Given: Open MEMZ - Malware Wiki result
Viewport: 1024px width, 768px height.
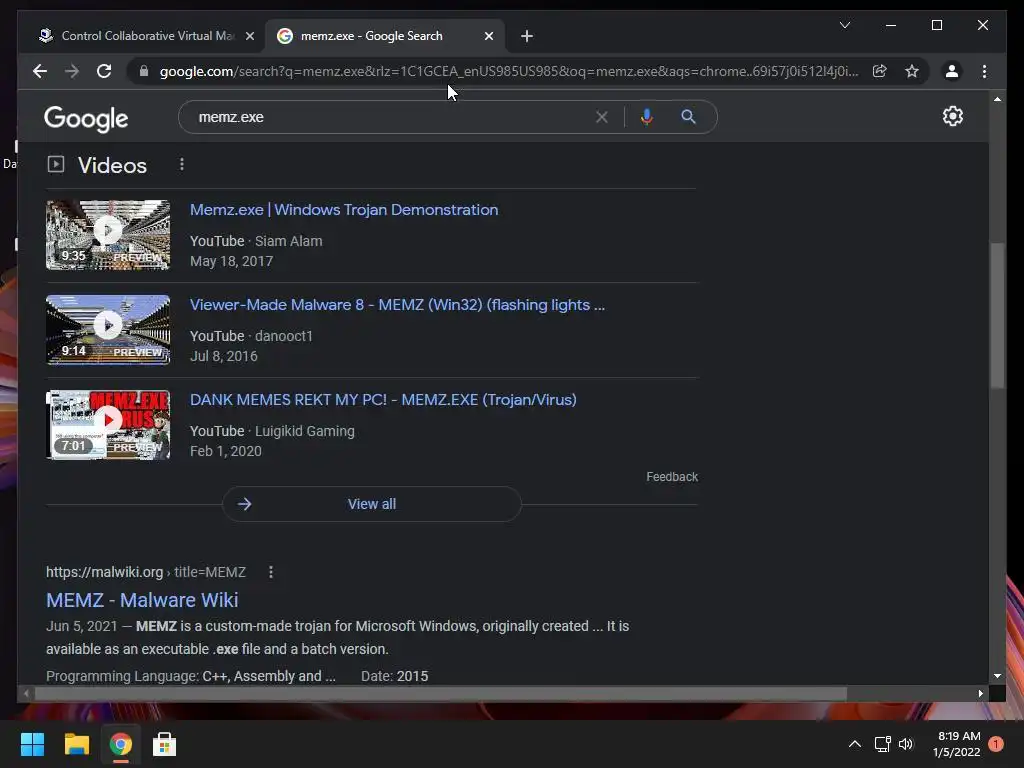Looking at the screenshot, I should pyautogui.click(x=142, y=600).
